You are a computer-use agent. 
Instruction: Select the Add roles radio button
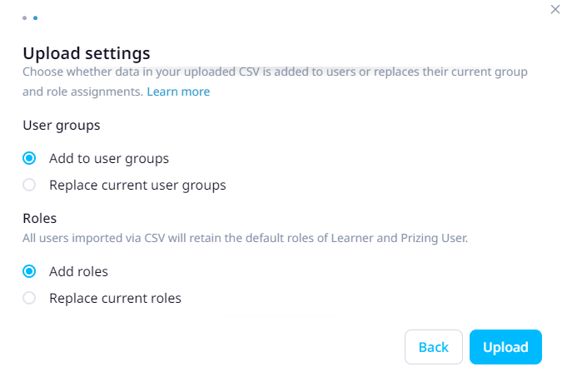(x=29, y=271)
